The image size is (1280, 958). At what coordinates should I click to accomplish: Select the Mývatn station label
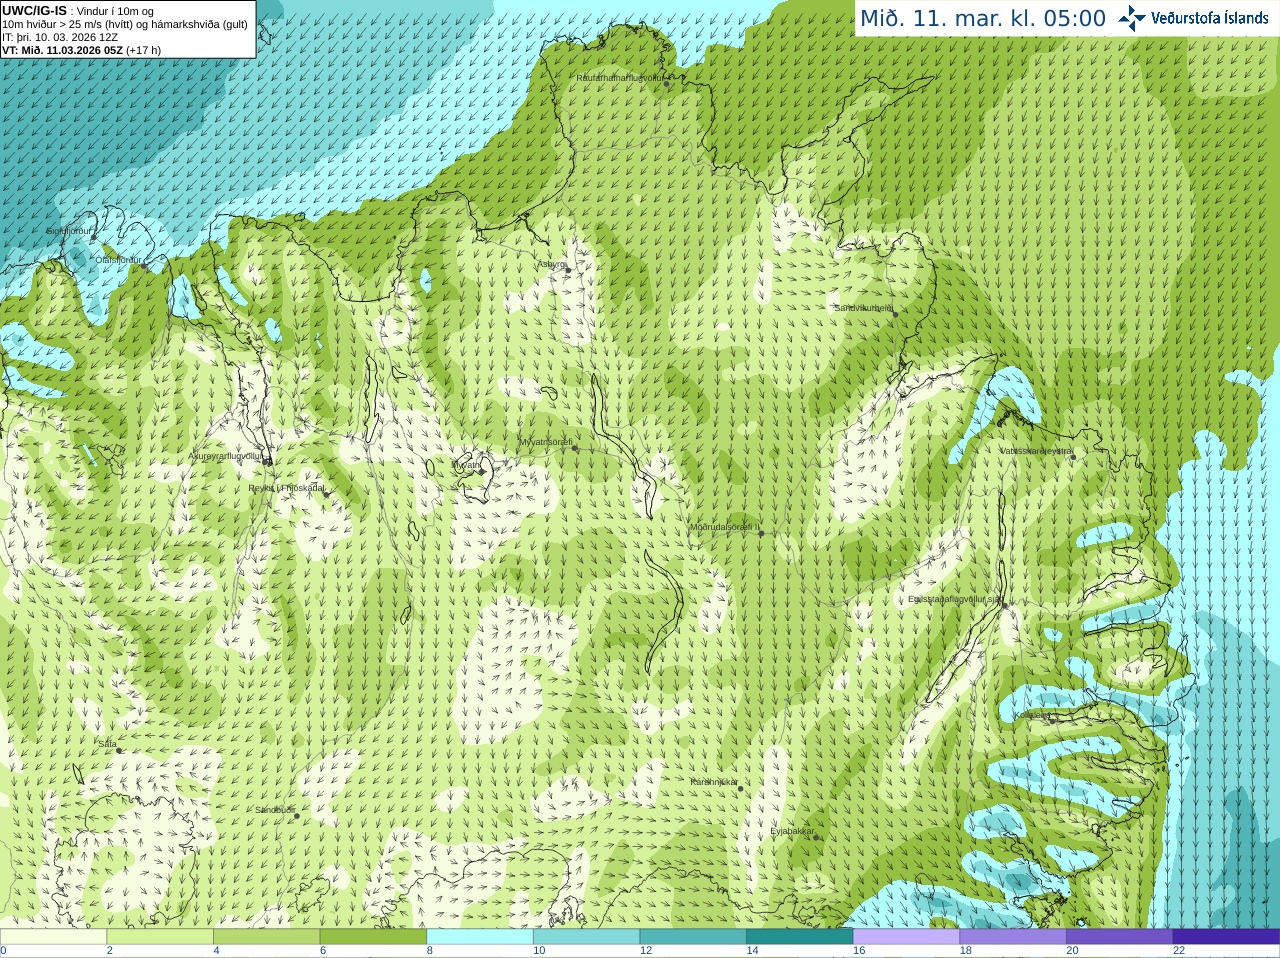pyautogui.click(x=467, y=465)
